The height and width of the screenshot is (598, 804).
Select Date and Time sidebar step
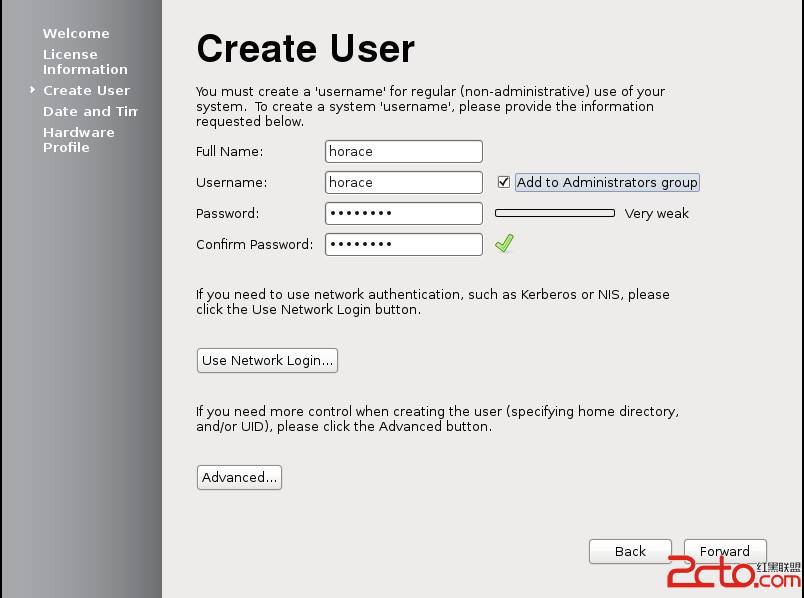click(x=91, y=111)
